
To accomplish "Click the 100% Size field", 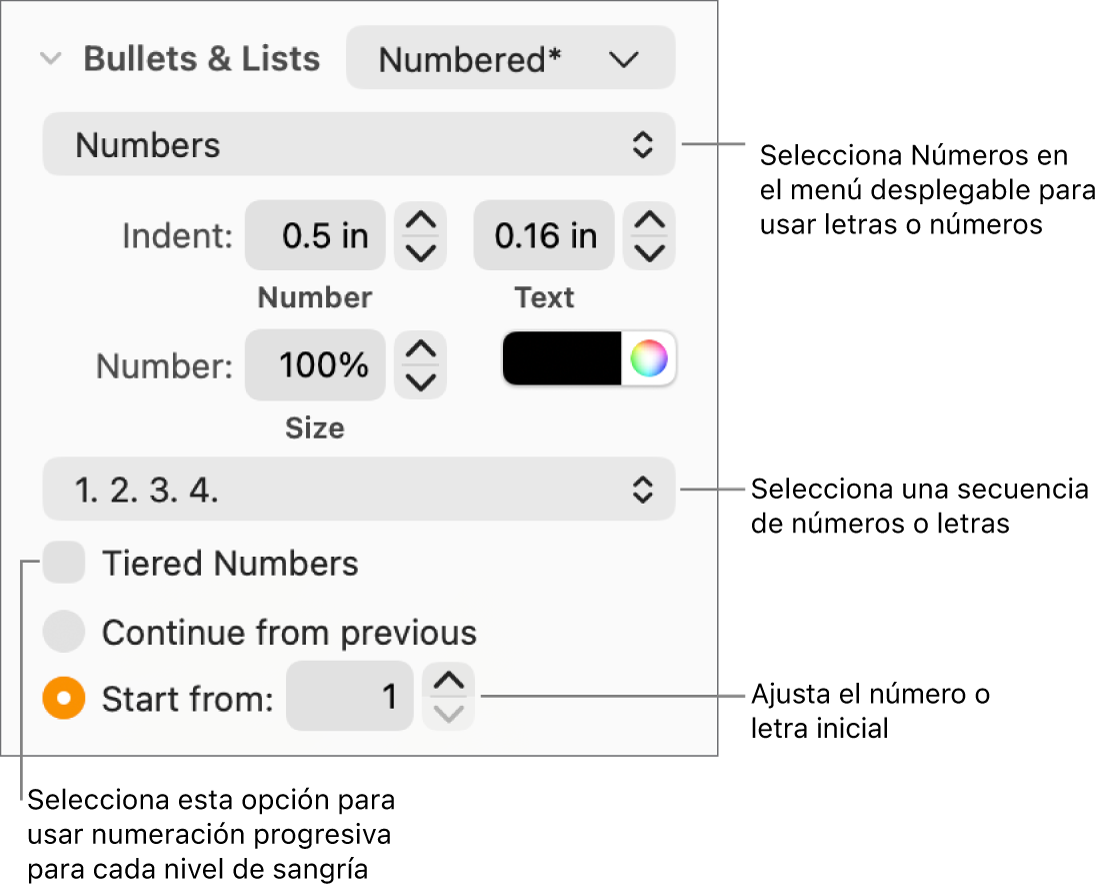I will click(x=314, y=365).
